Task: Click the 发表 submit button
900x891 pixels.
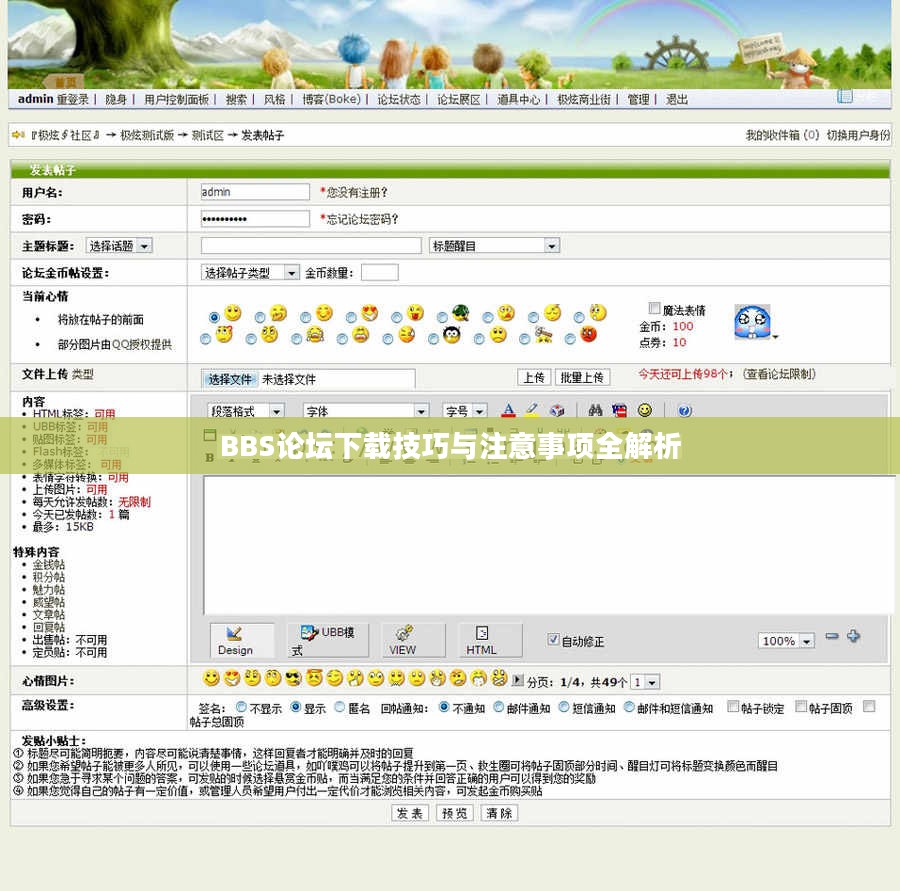Action: (410, 813)
